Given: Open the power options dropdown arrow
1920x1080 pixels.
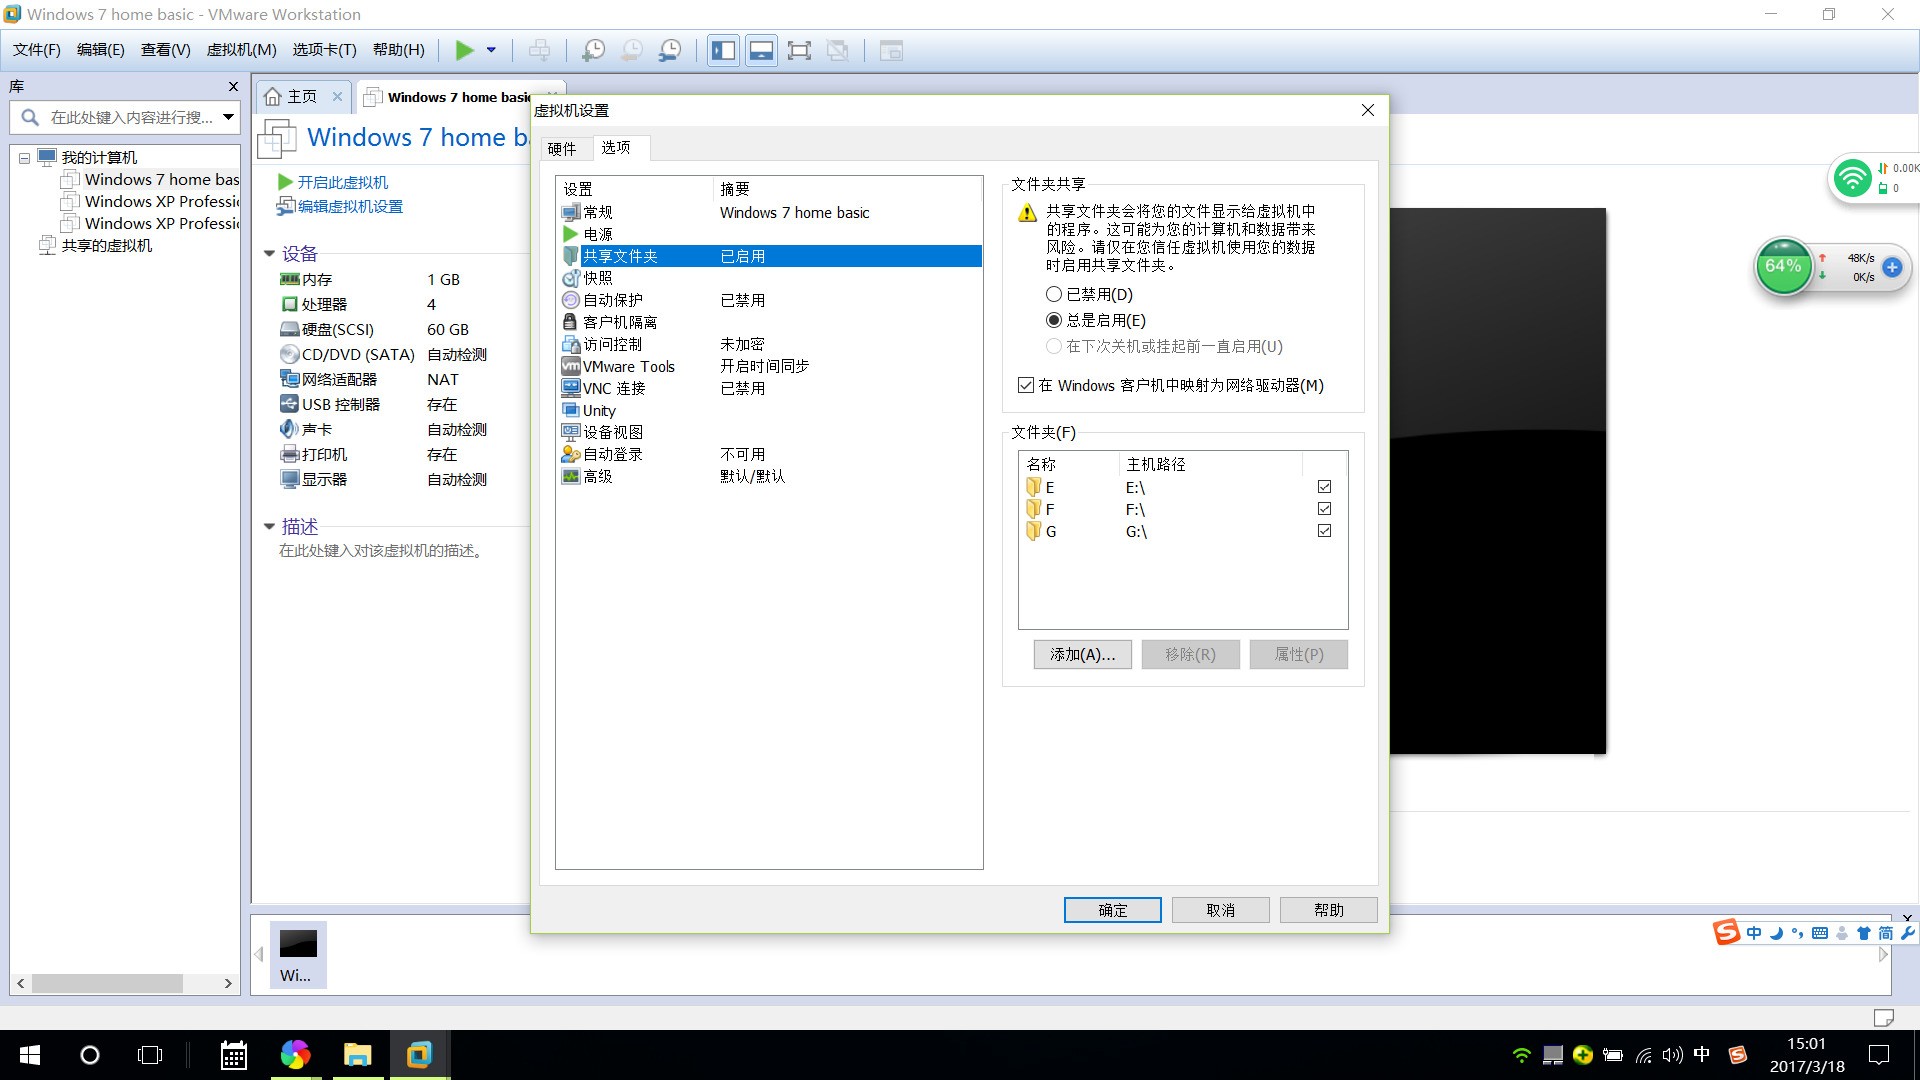Looking at the screenshot, I should point(491,50).
